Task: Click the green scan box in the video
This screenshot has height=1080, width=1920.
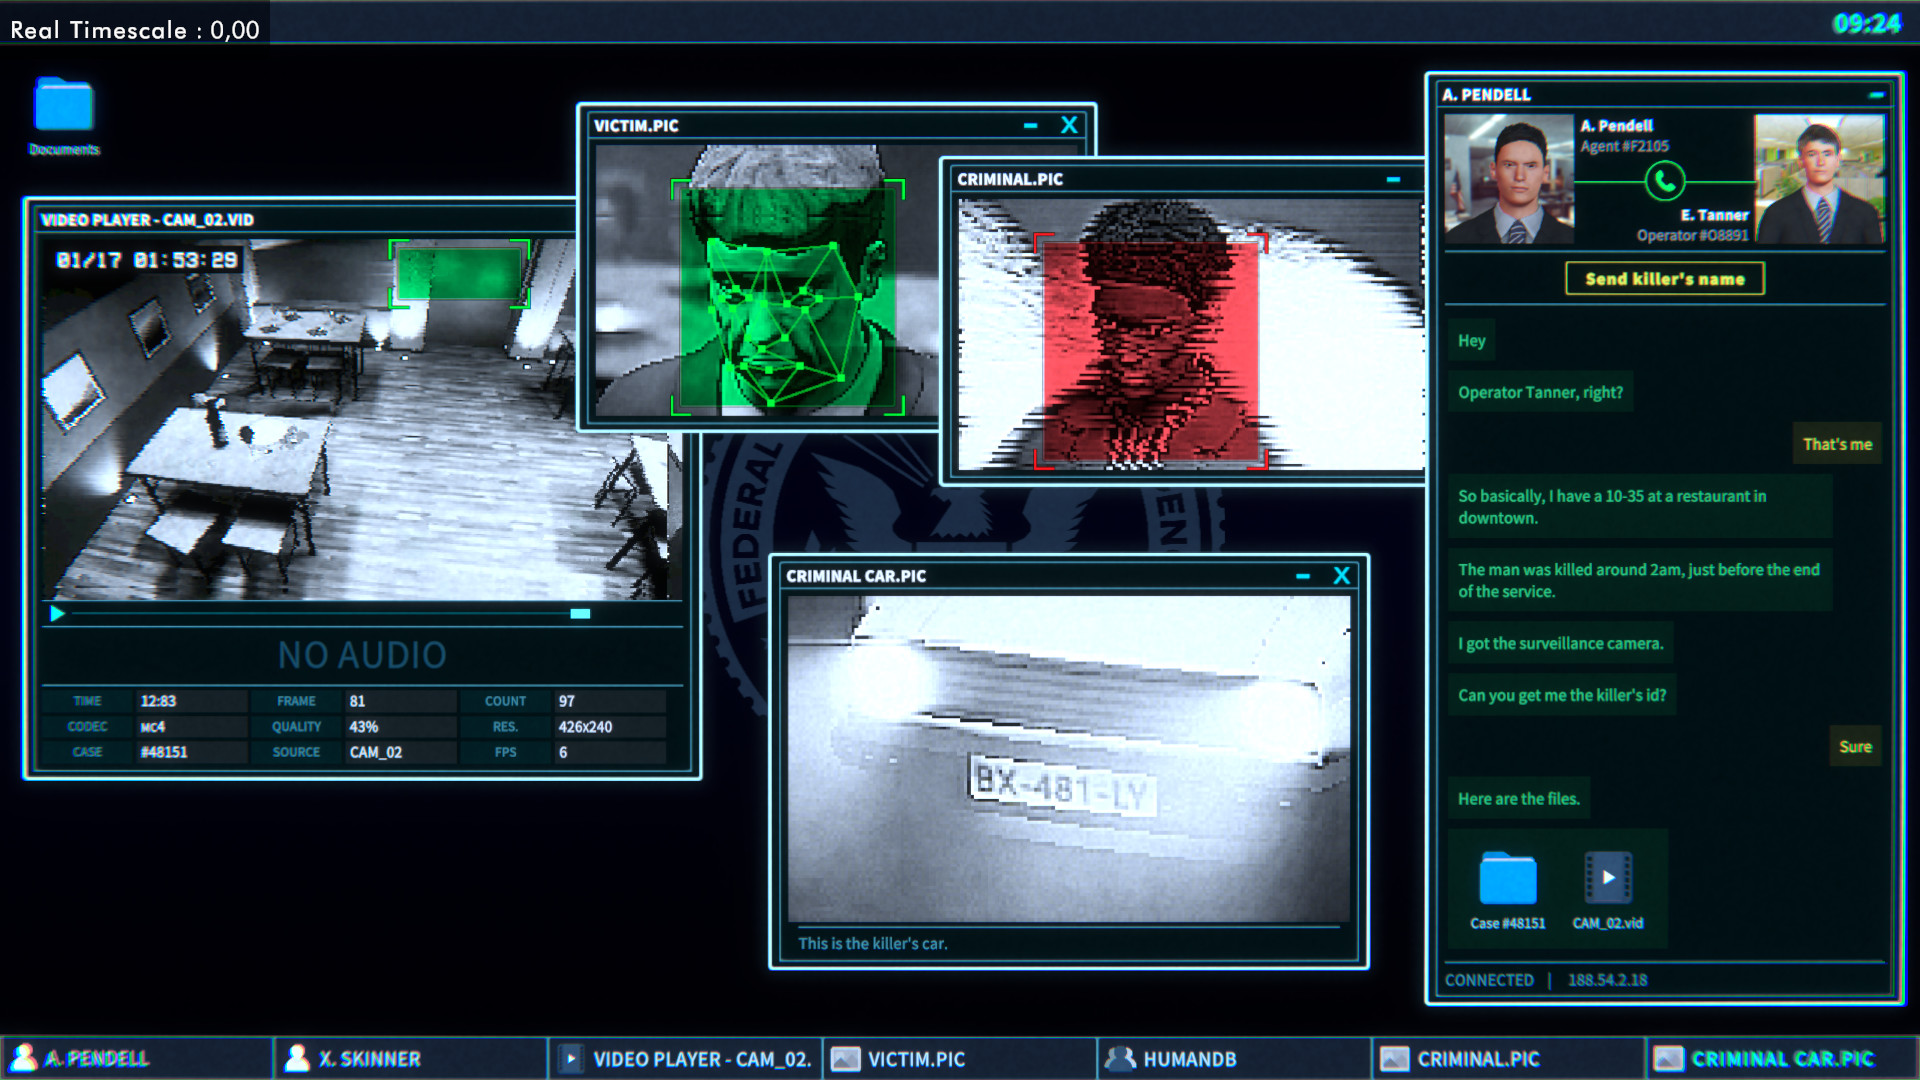Action: tap(459, 273)
